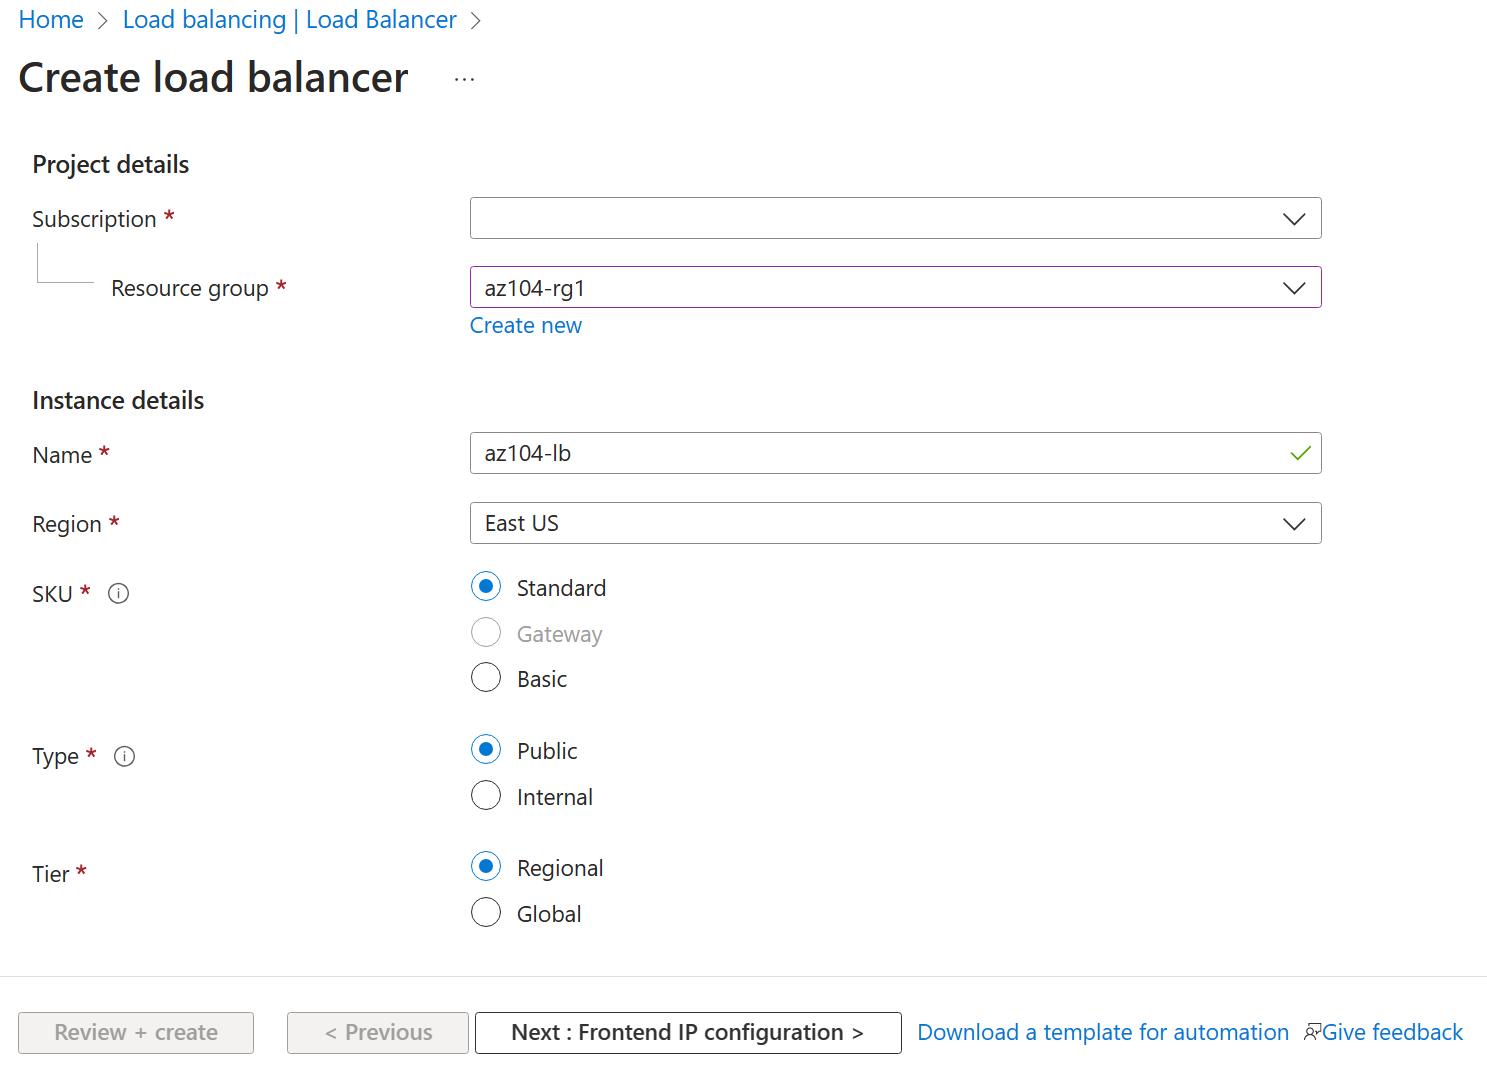The image size is (1487, 1074).
Task: Navigate to Home via breadcrumb
Action: point(50,19)
